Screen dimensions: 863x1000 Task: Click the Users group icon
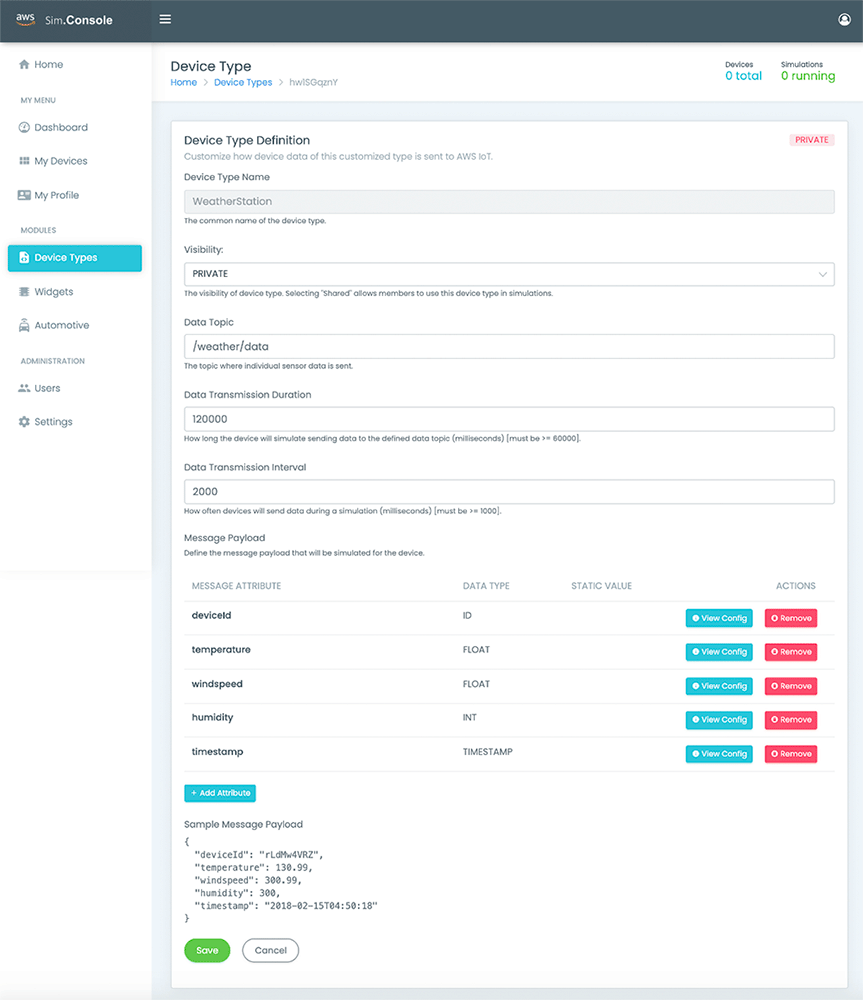click(24, 388)
